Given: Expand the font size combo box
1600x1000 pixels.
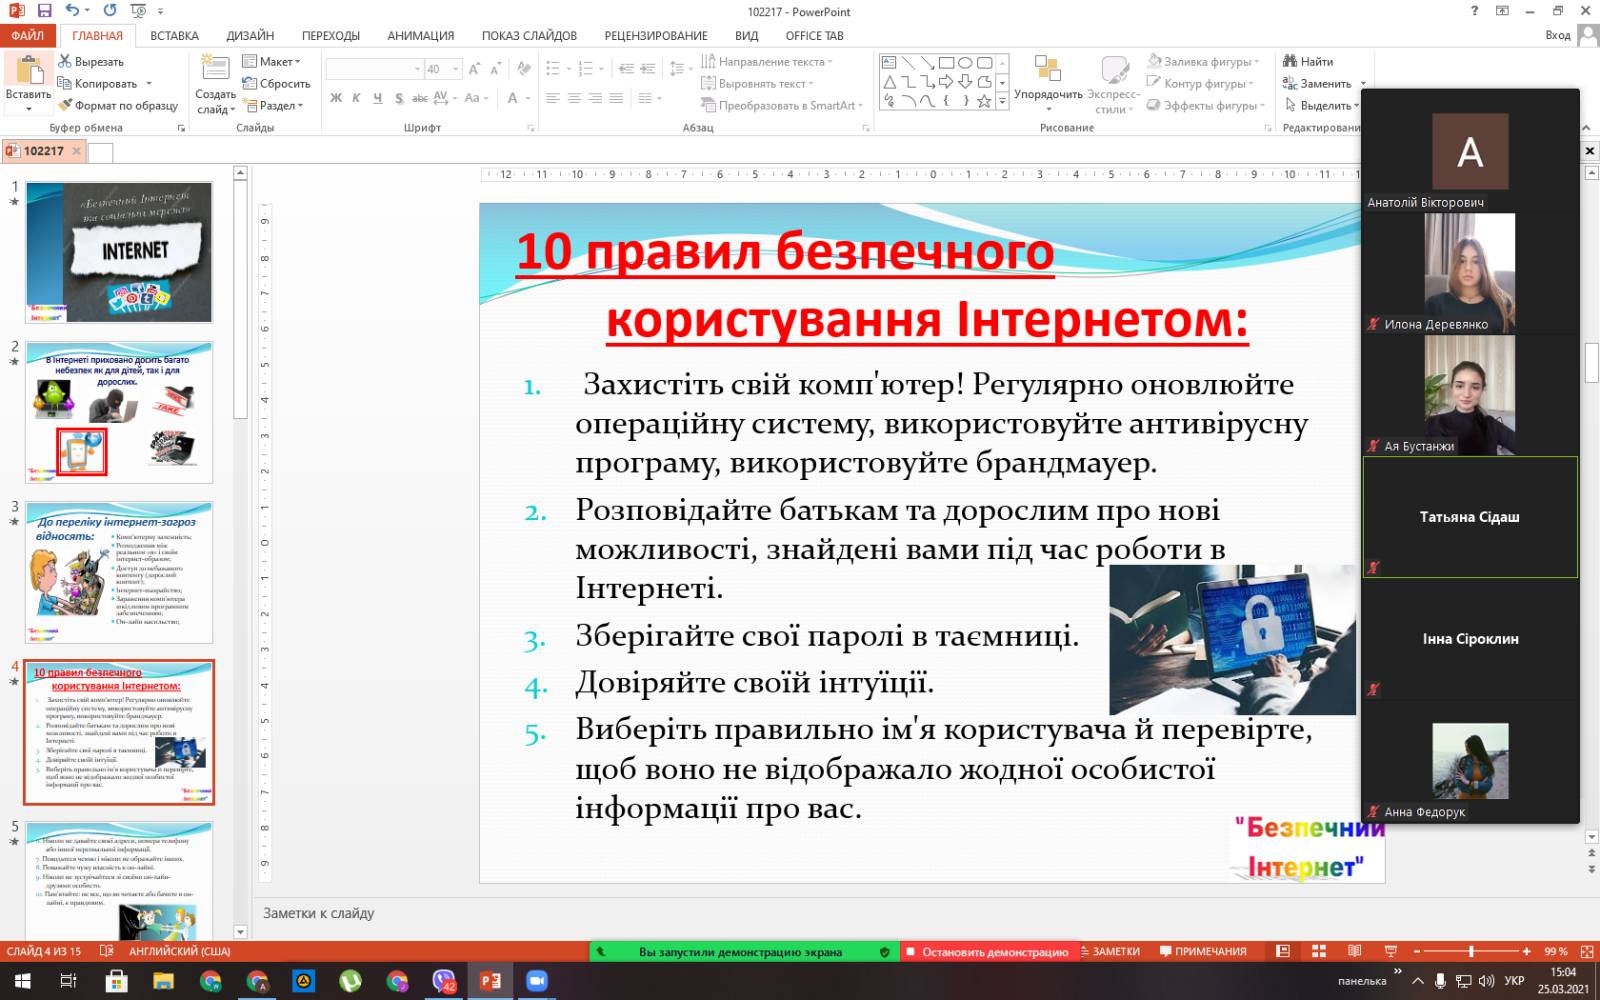Looking at the screenshot, I should pyautogui.click(x=455, y=69).
